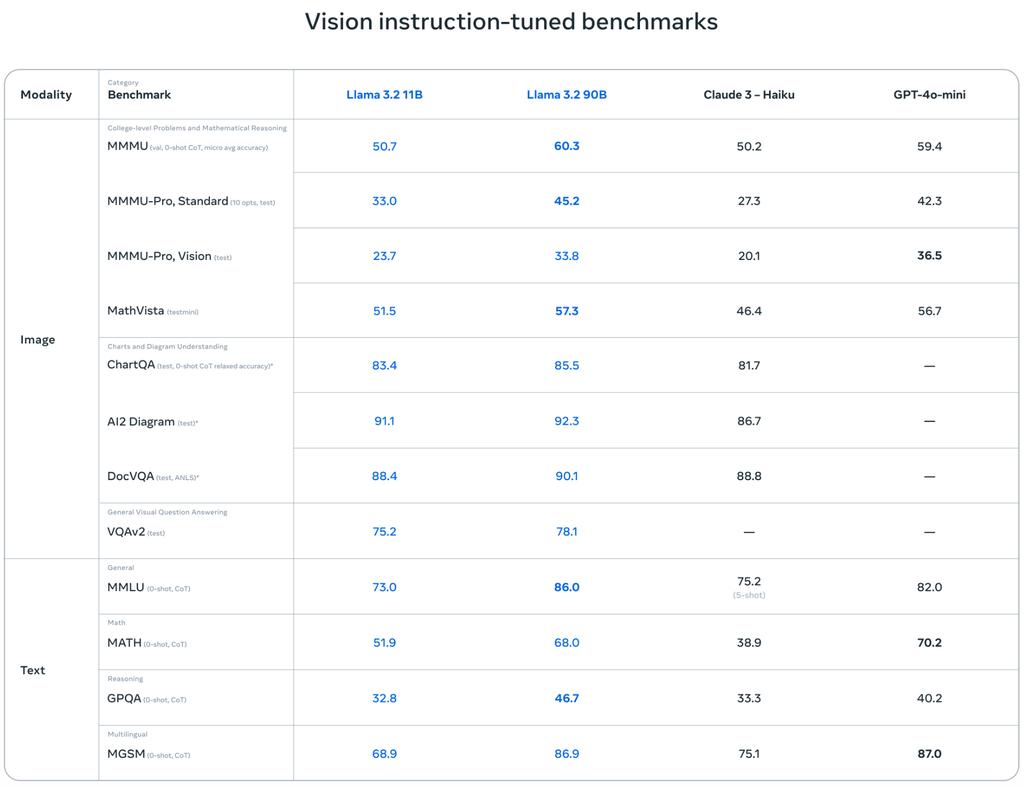Screen dimensions: 1024x785
Task: Click the AI2 Diagram benchmark label
Action: click(141, 422)
